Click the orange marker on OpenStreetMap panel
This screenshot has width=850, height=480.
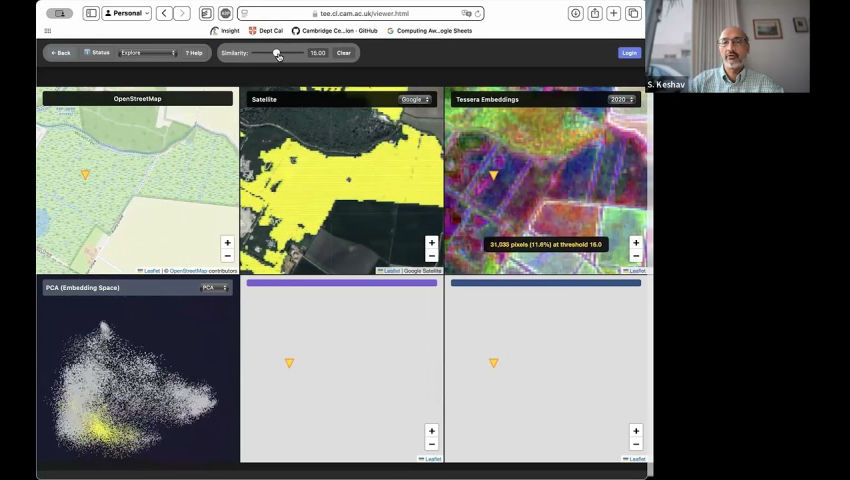pos(85,175)
